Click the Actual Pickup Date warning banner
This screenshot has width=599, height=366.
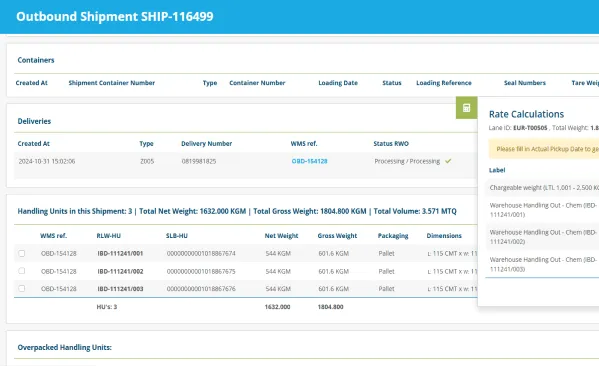(x=544, y=149)
